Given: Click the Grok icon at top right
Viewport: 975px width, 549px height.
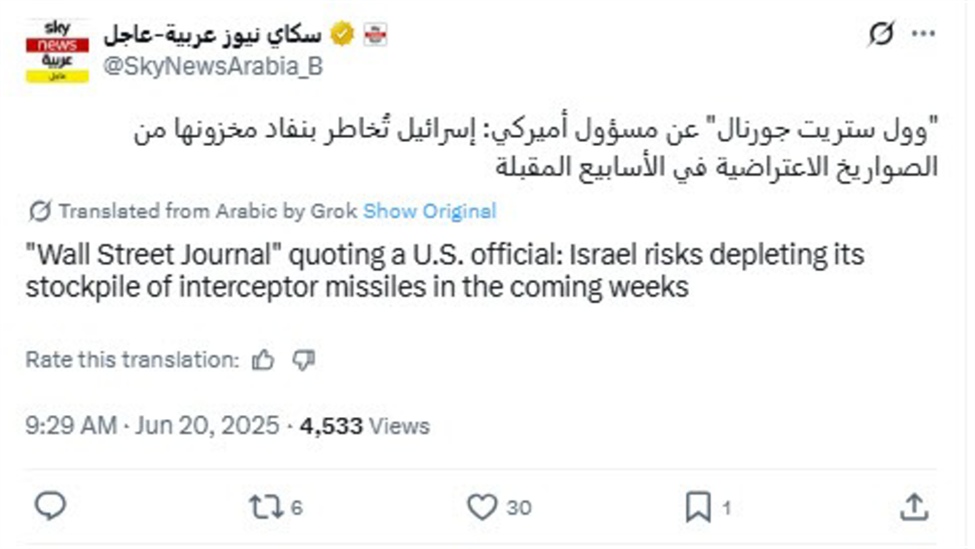Looking at the screenshot, I should (880, 35).
